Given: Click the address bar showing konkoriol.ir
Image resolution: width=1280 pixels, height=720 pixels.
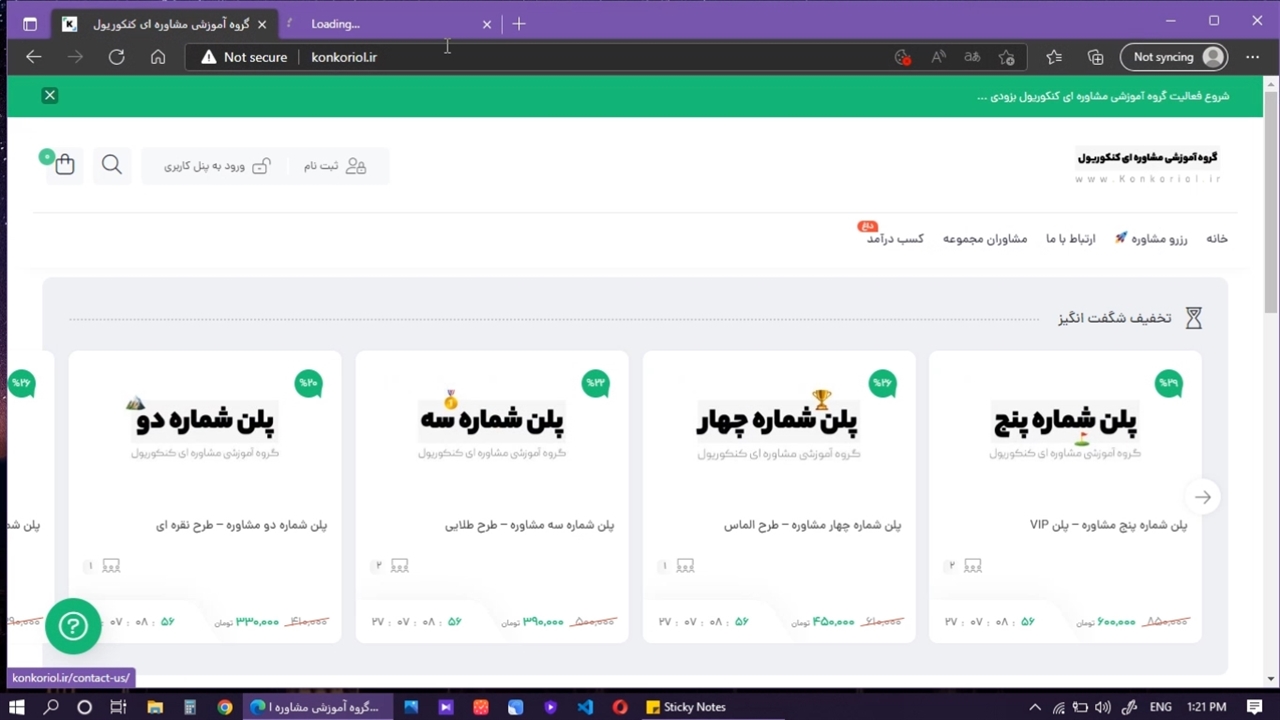Looking at the screenshot, I should pyautogui.click(x=600, y=57).
